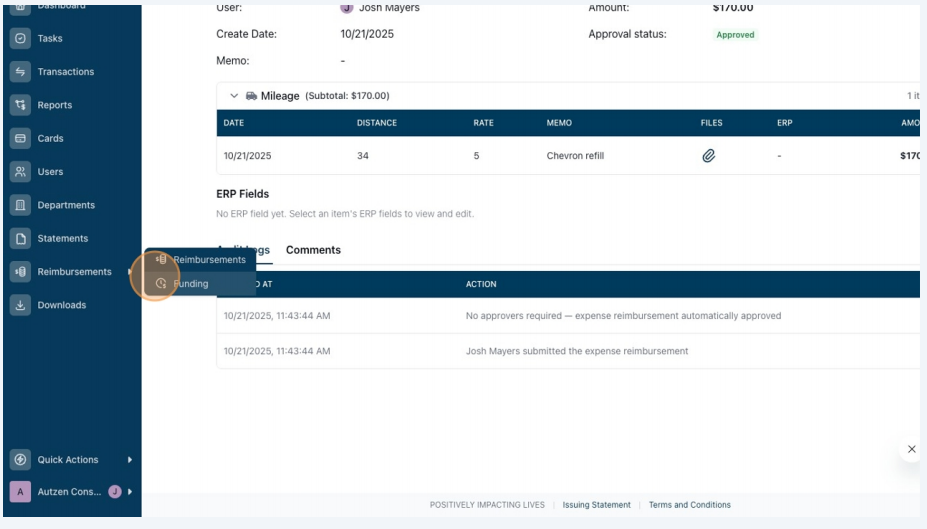Open Statements icon in sidebar
Image resolution: width=927 pixels, height=529 pixels.
20,239
